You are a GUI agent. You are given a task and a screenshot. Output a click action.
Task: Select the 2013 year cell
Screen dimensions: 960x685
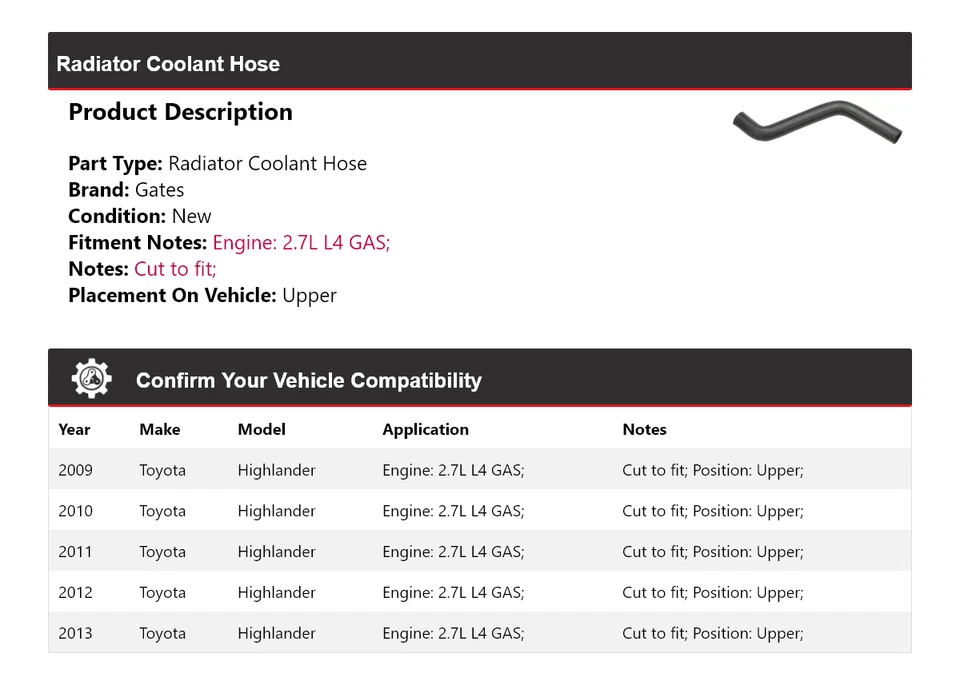point(75,633)
